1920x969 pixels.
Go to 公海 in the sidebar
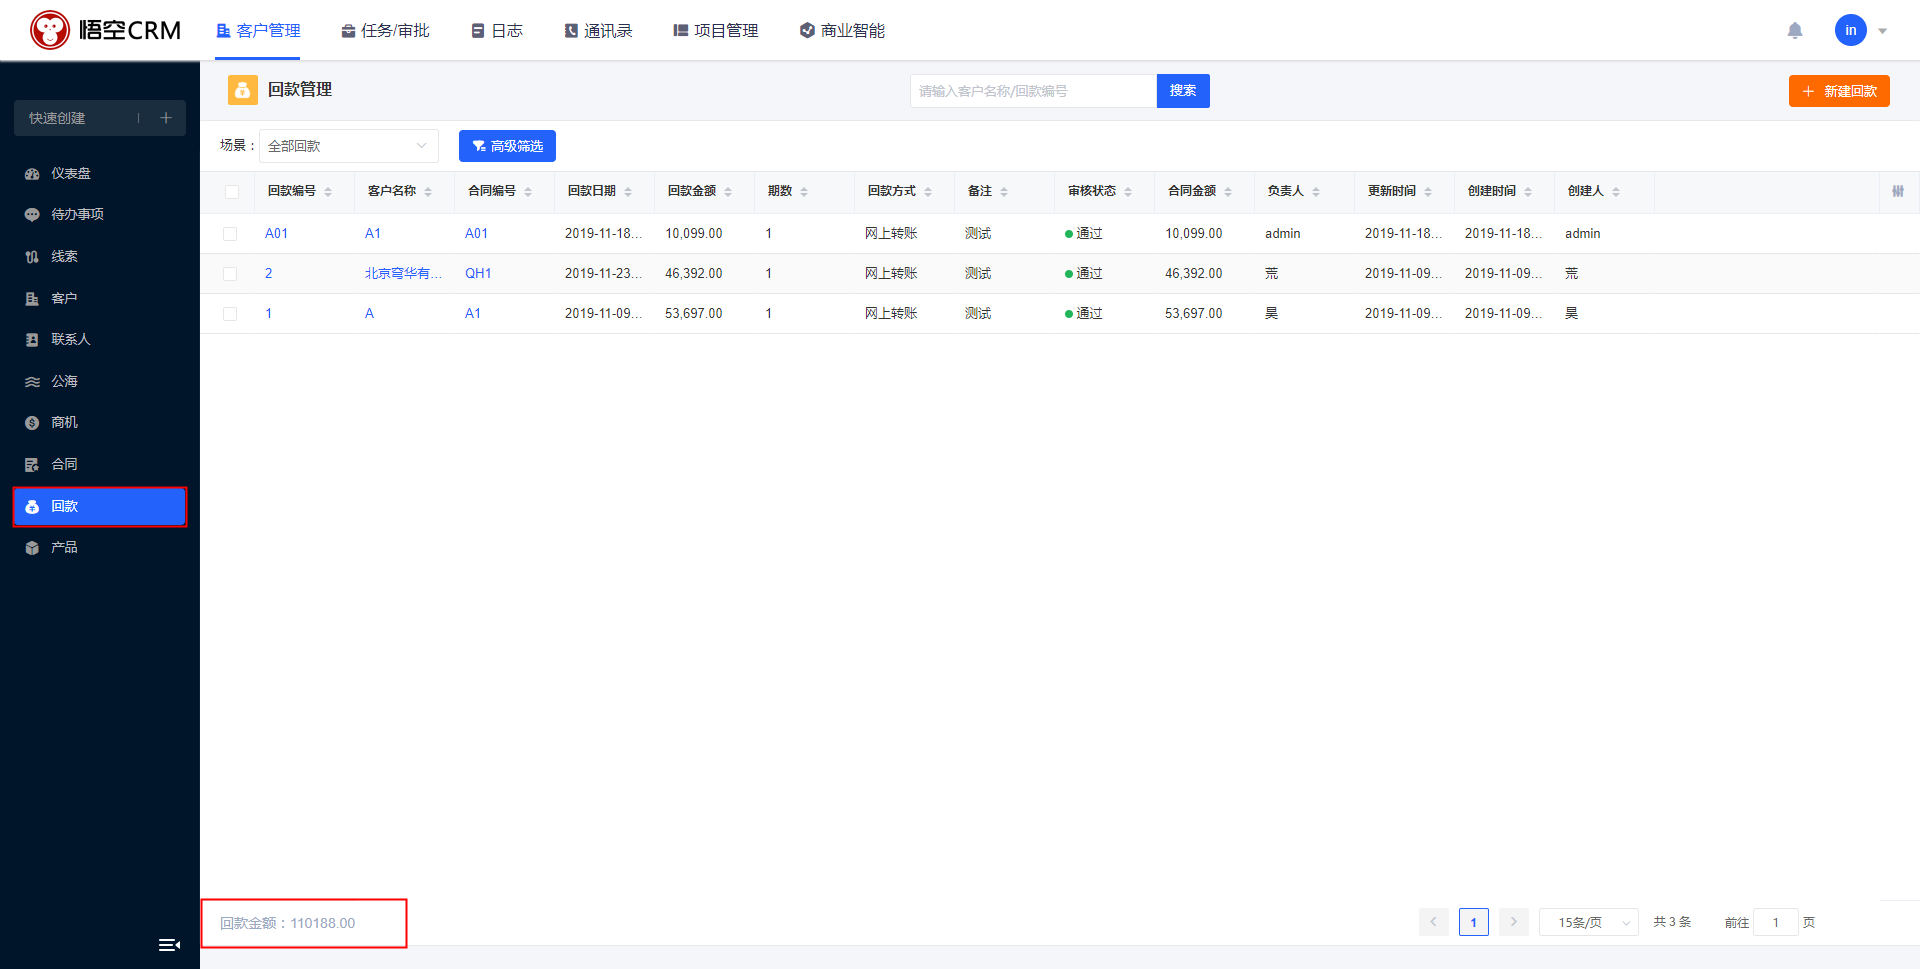point(64,381)
